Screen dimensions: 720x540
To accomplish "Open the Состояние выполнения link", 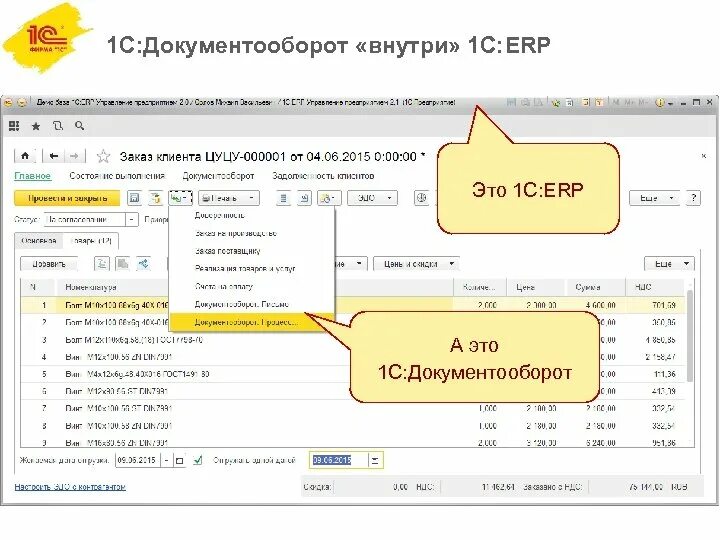I will coord(117,176).
